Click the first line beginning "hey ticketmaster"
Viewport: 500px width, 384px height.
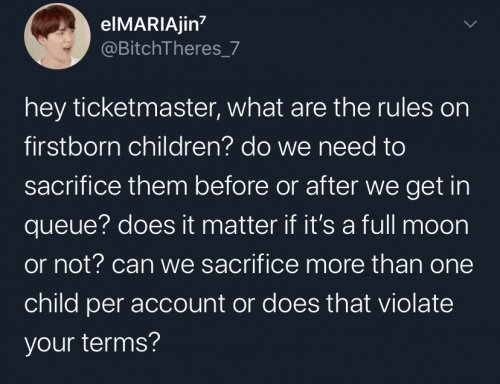click(247, 109)
